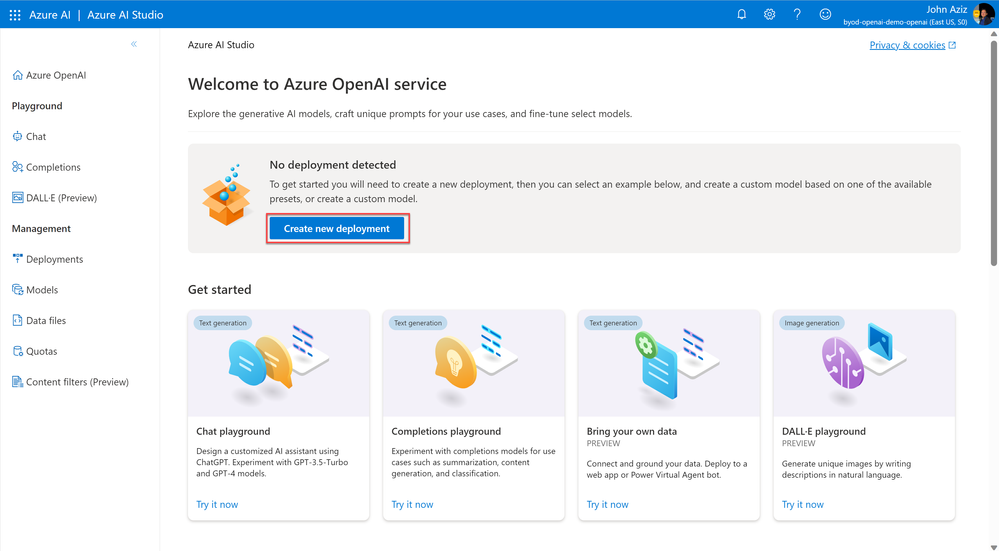999x551 pixels.
Task: Collapse the left navigation sidebar
Action: (134, 44)
